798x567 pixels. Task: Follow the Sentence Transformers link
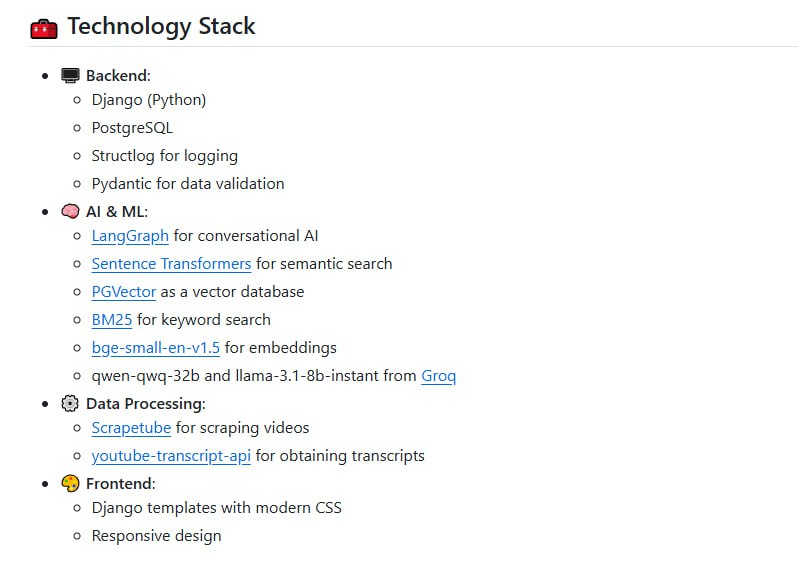(171, 264)
